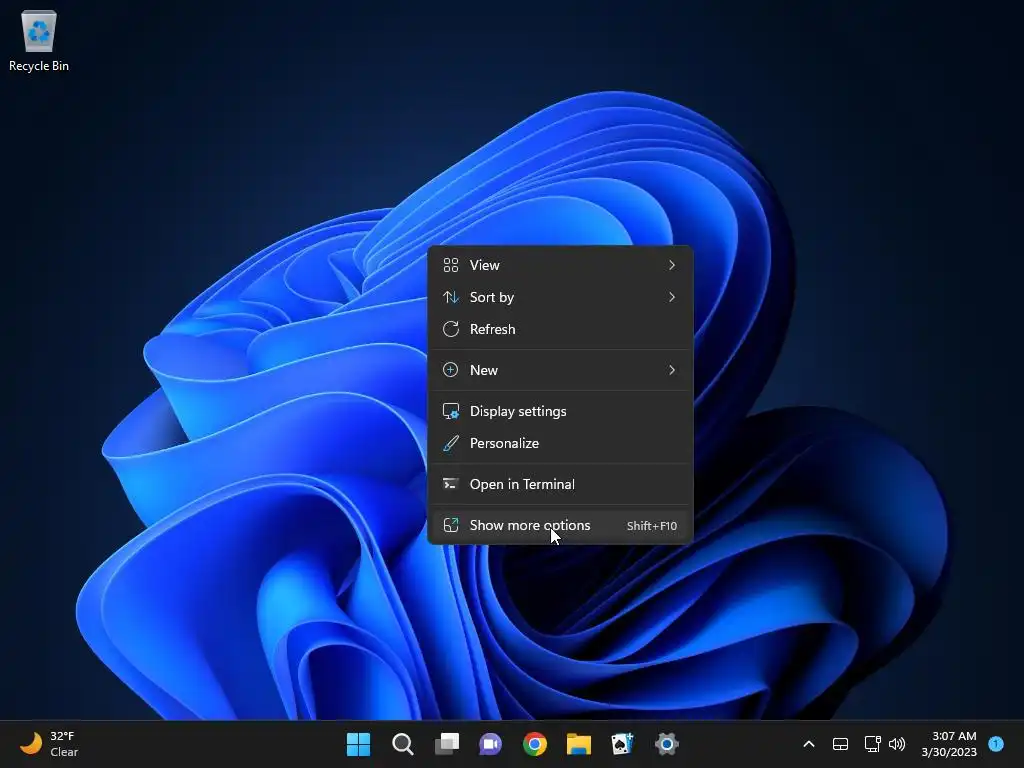Image resolution: width=1024 pixels, height=768 pixels.
Task: Open the Settings gear in taskbar
Action: [667, 744]
